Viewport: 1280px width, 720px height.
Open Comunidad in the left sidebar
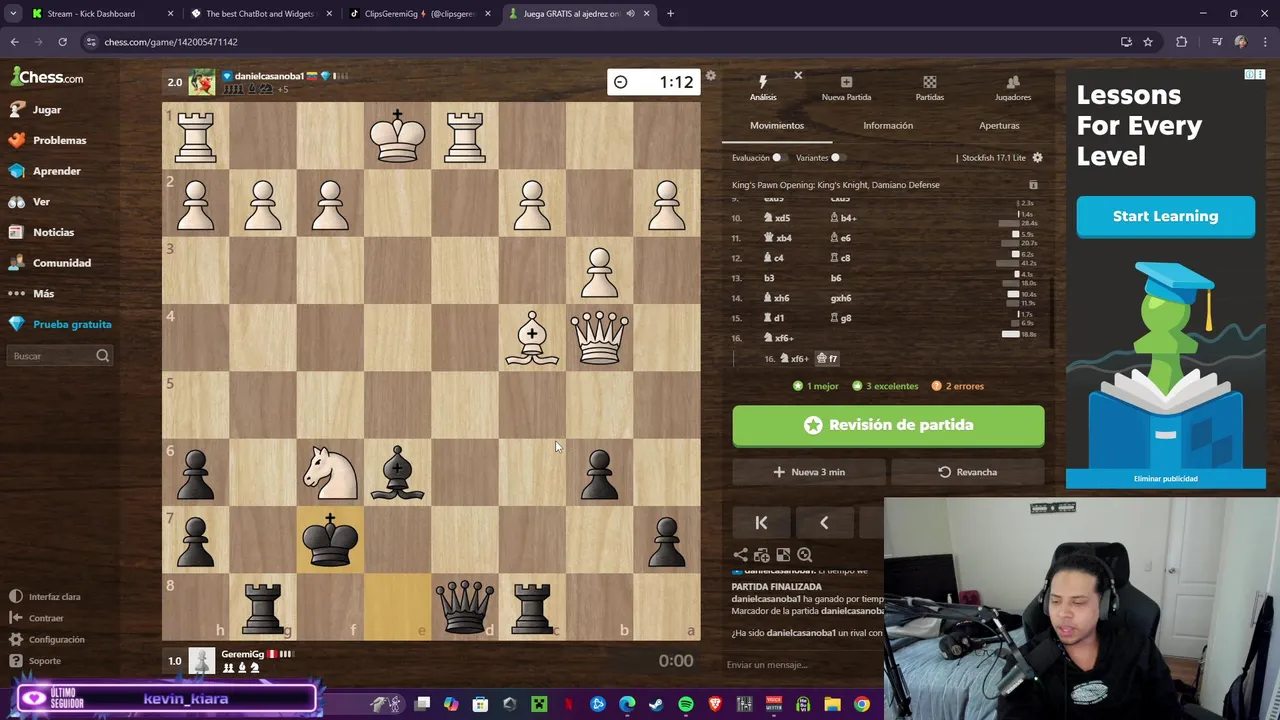[60, 263]
